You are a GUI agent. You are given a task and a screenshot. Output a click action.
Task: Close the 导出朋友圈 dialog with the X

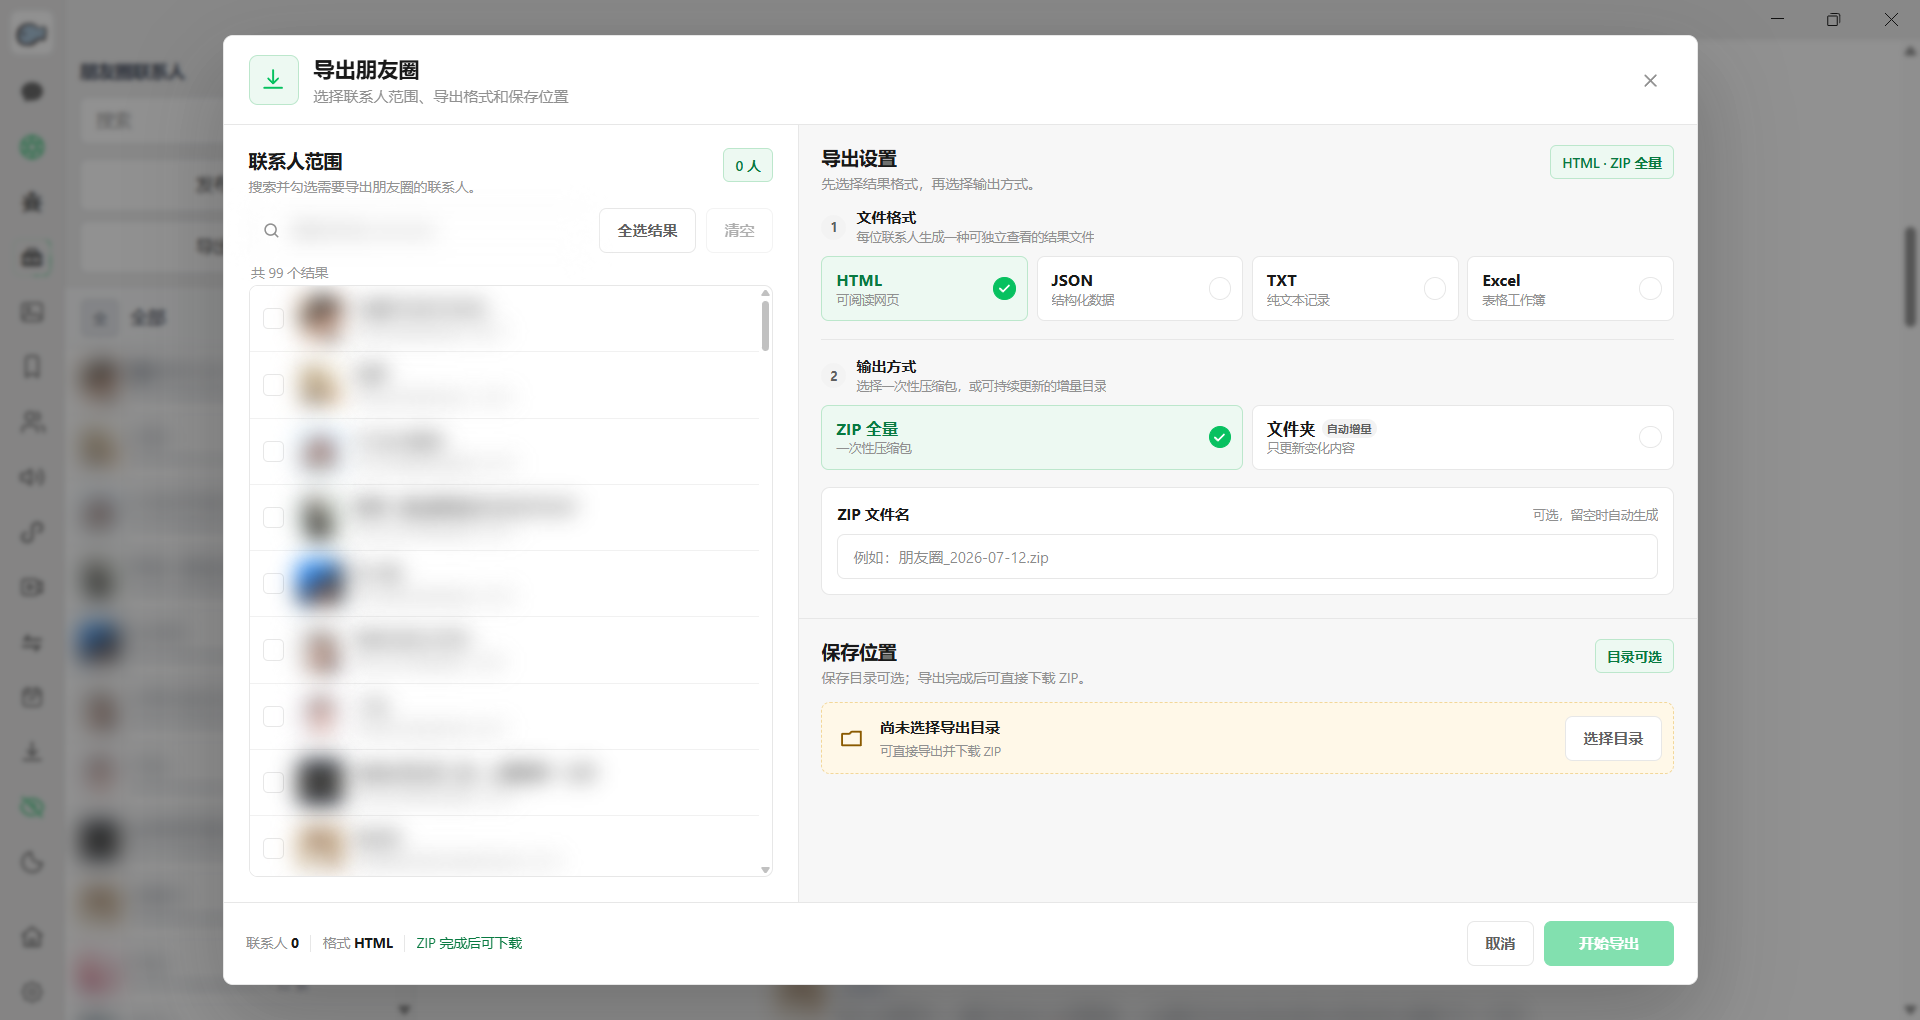[1650, 81]
